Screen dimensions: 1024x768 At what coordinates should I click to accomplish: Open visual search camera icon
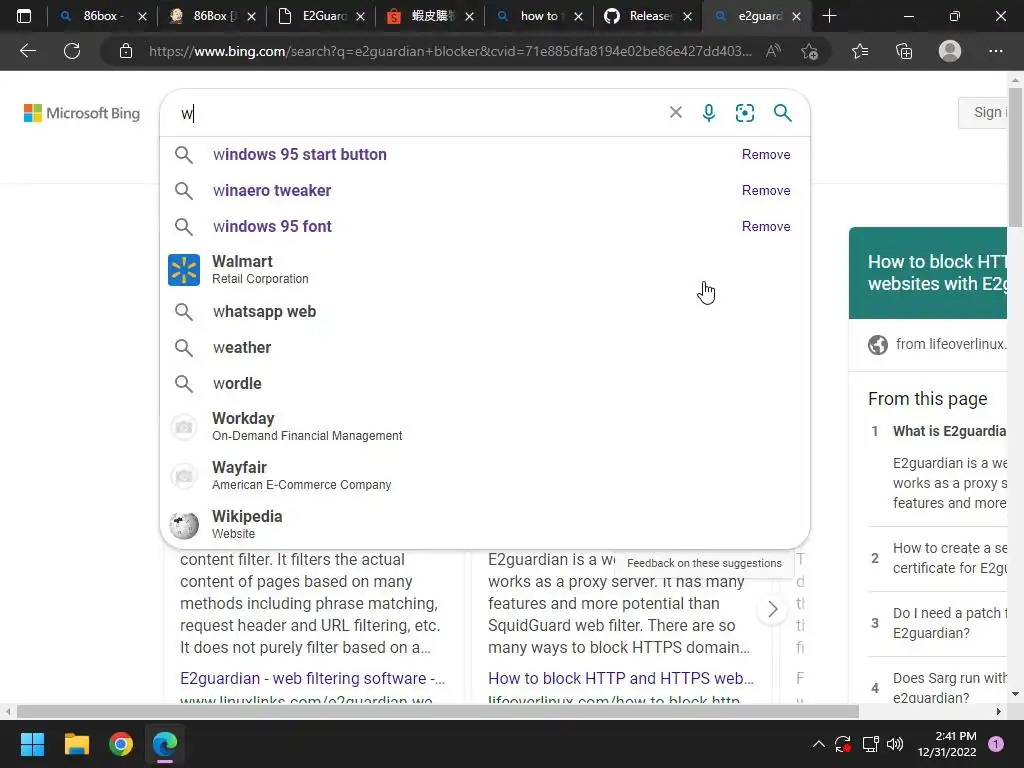[744, 113]
